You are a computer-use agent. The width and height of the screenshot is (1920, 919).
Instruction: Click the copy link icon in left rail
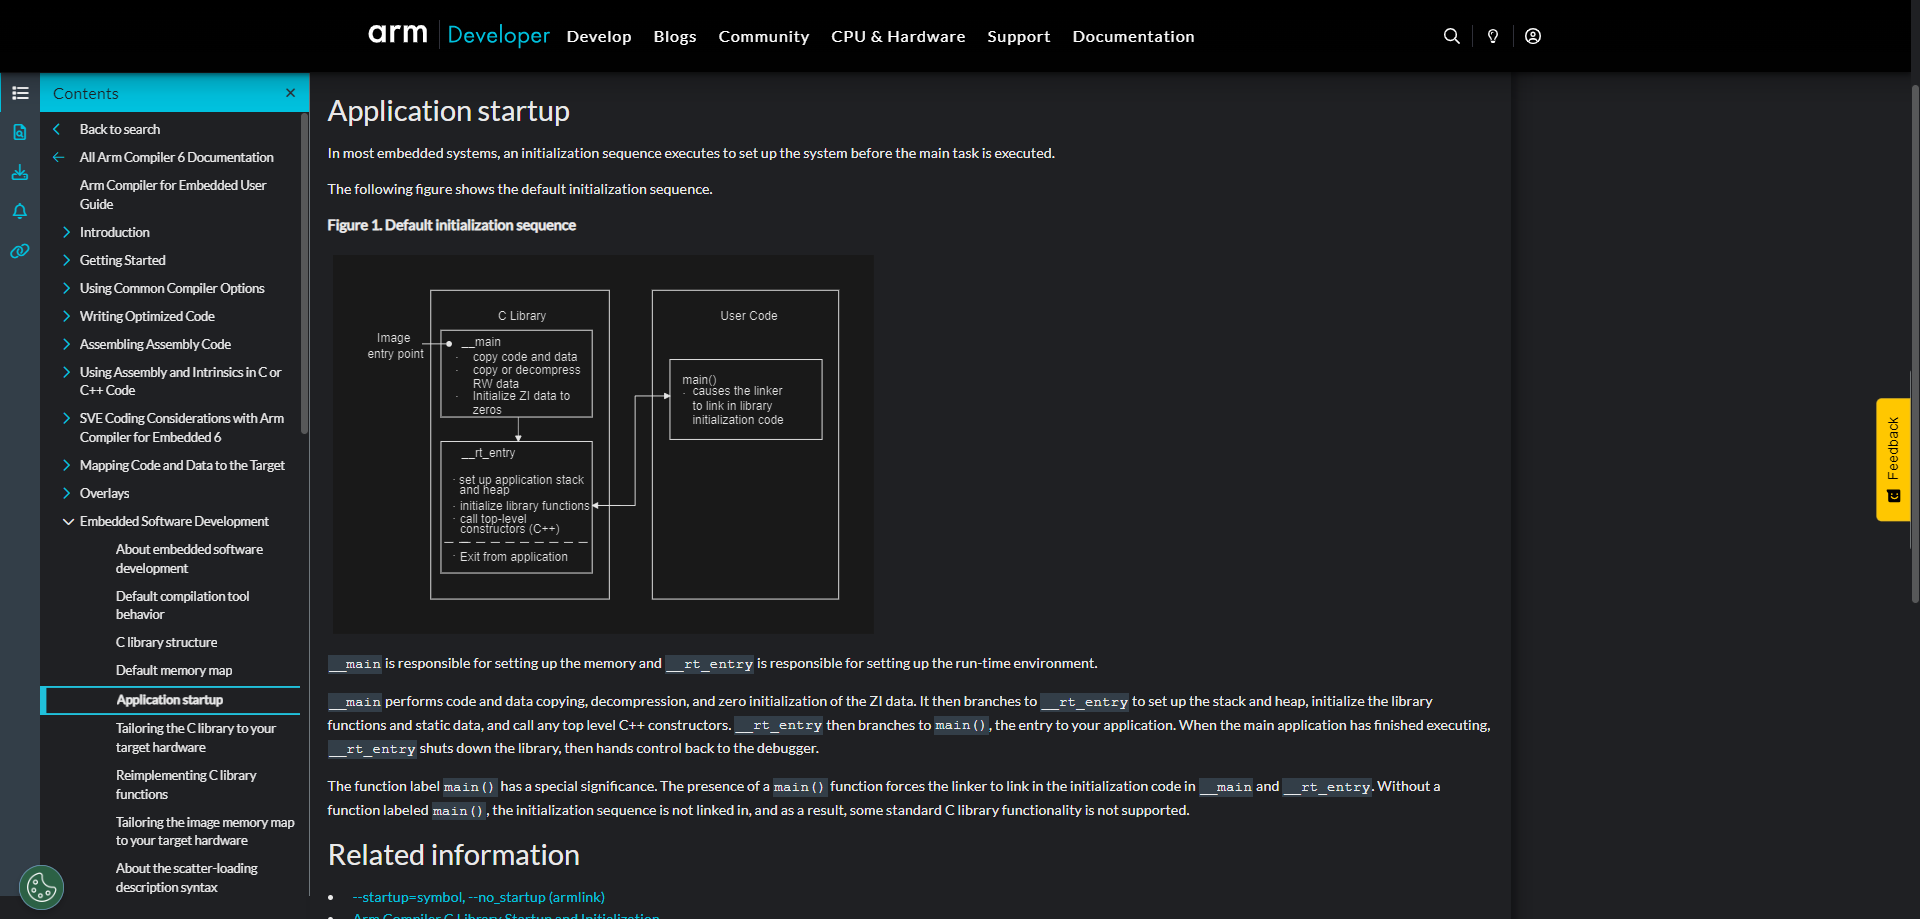click(20, 251)
